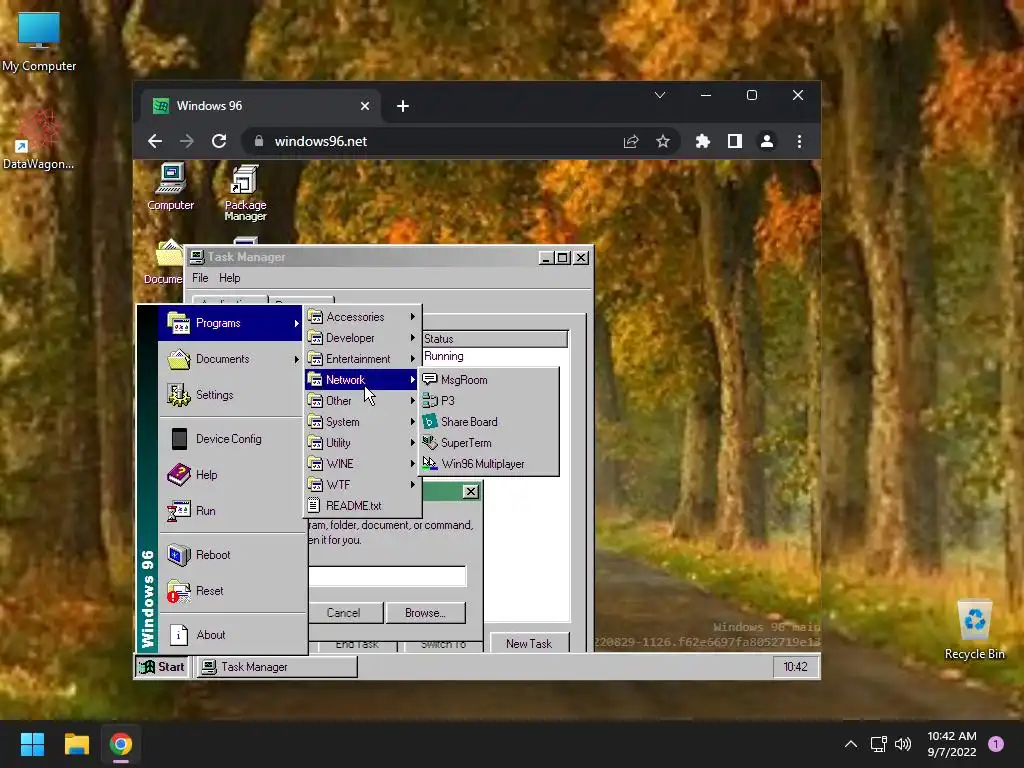This screenshot has width=1024, height=768.
Task: Open Settings from the Start menu
Action: [x=230, y=394]
